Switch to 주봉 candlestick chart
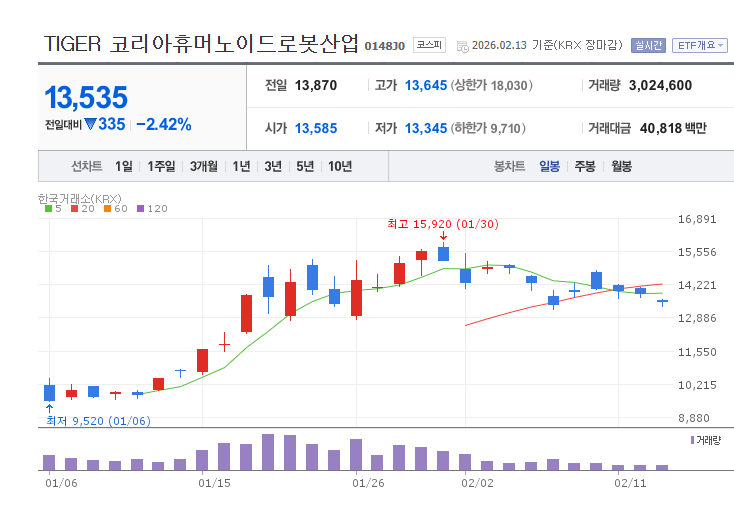The image size is (734, 514). click(585, 166)
